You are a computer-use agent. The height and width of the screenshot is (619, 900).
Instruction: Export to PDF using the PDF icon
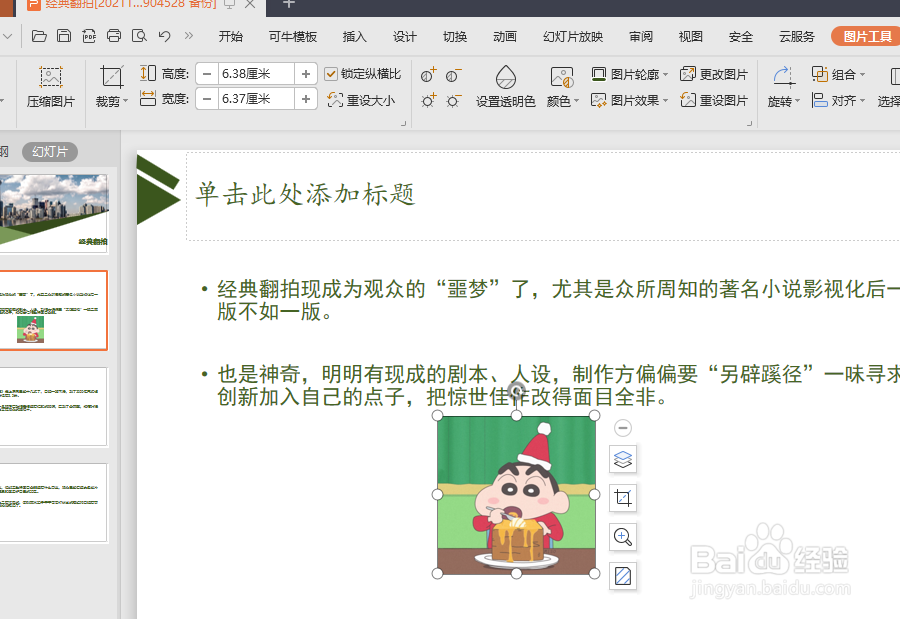pyautogui.click(x=89, y=36)
